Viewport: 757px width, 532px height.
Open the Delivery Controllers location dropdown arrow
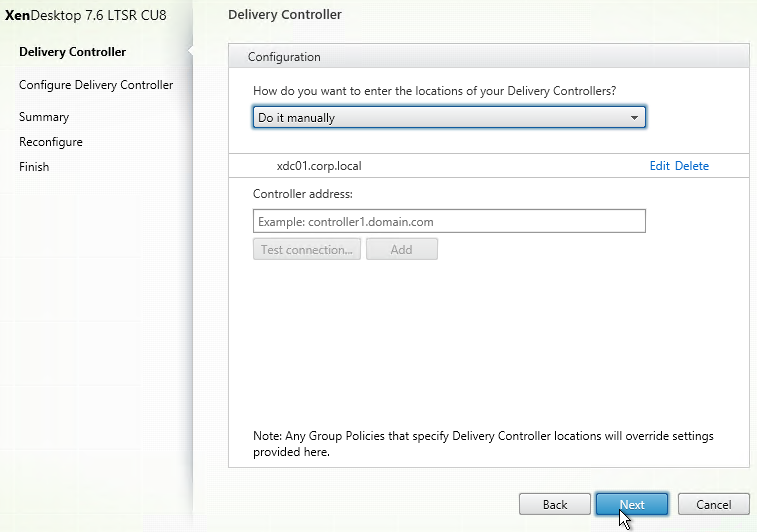pyautogui.click(x=634, y=117)
